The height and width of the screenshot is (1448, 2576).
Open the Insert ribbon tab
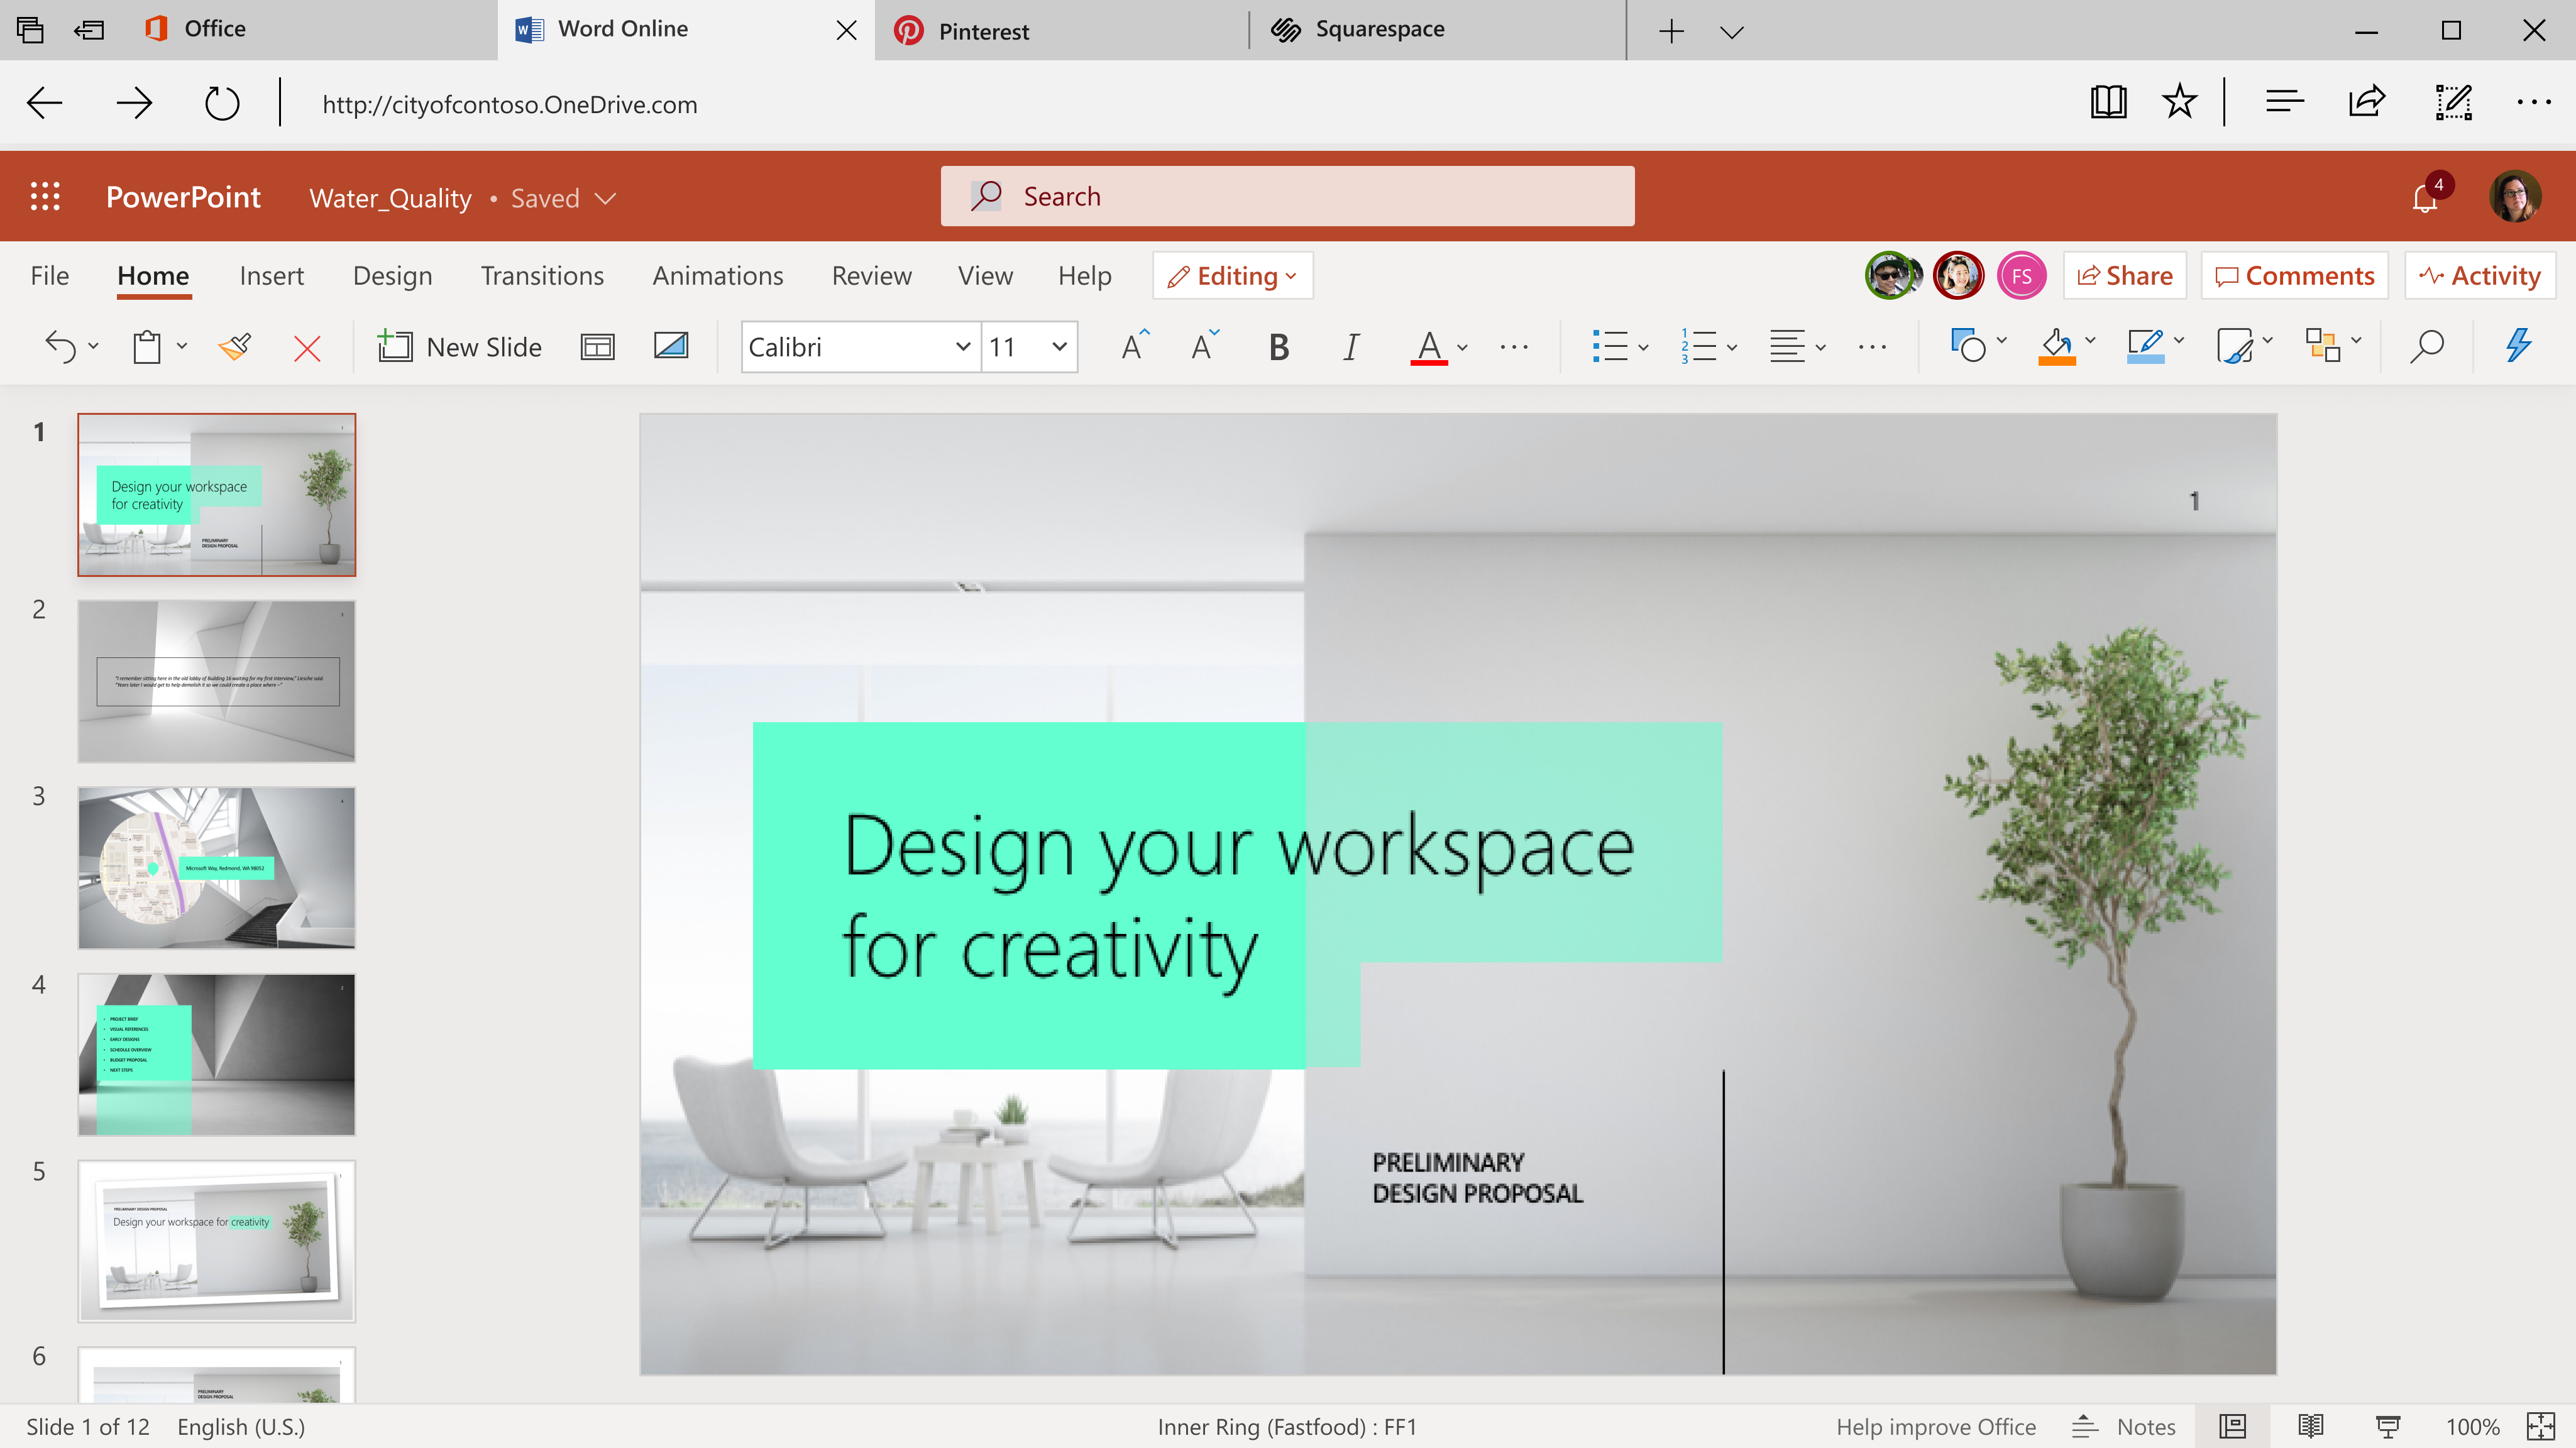click(x=271, y=276)
